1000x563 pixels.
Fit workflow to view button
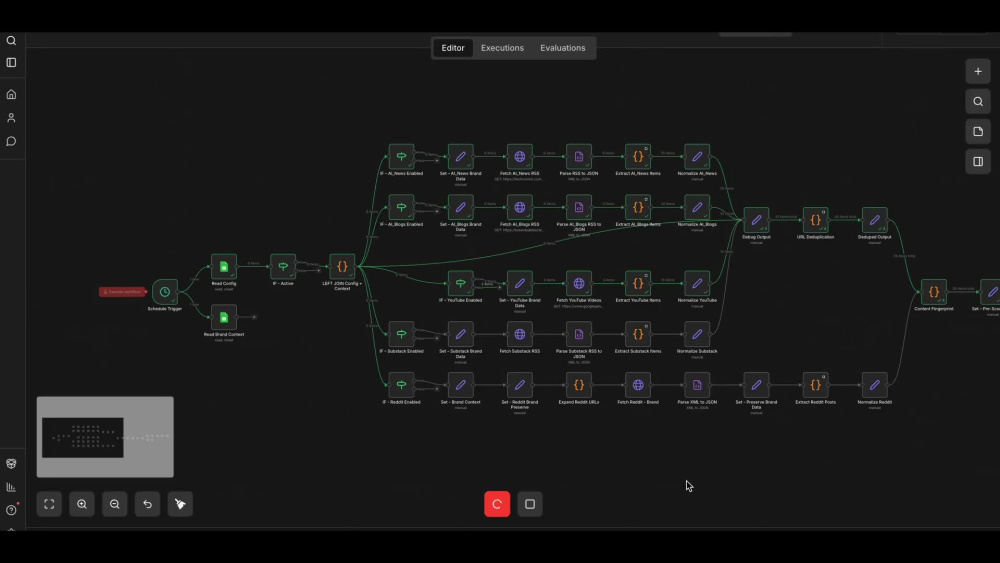49,504
